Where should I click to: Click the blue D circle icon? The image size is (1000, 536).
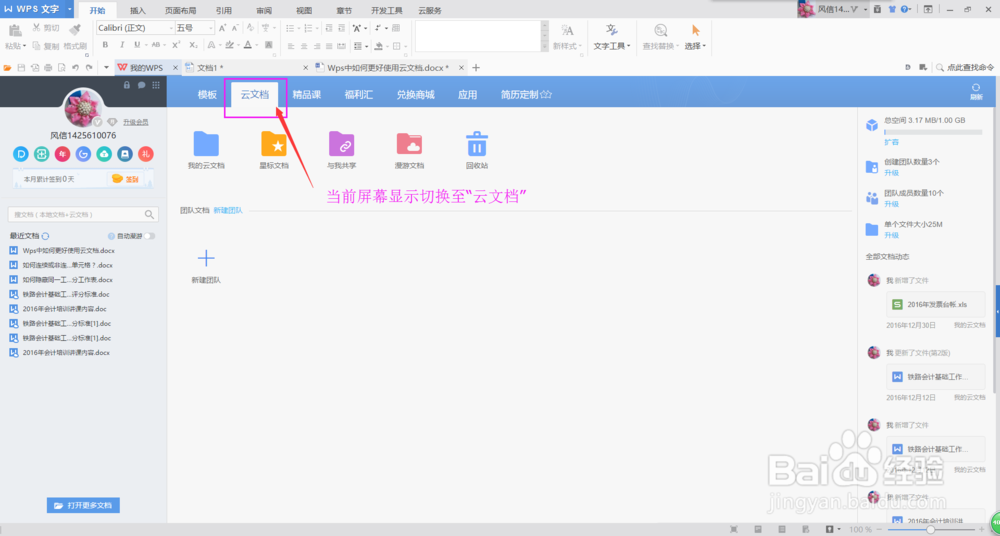click(21, 154)
